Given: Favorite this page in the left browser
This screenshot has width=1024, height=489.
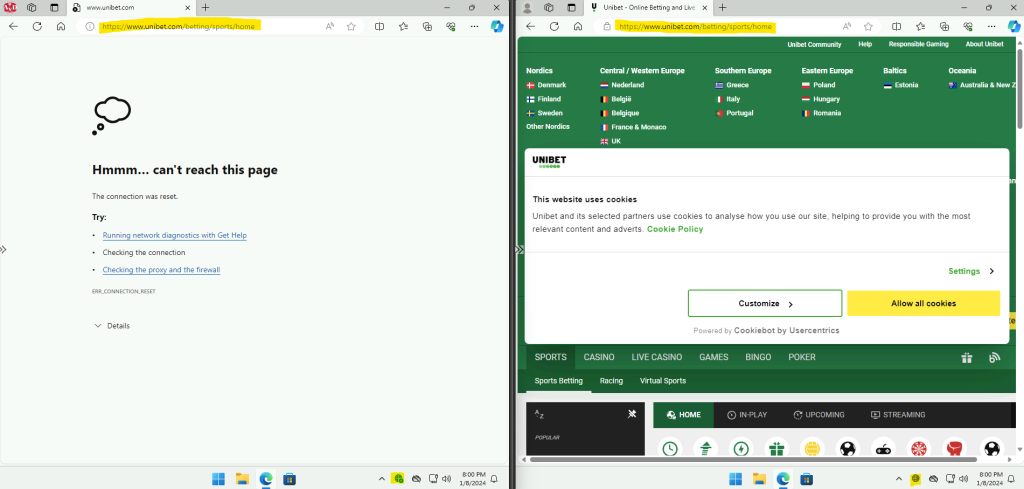Looking at the screenshot, I should tap(351, 27).
